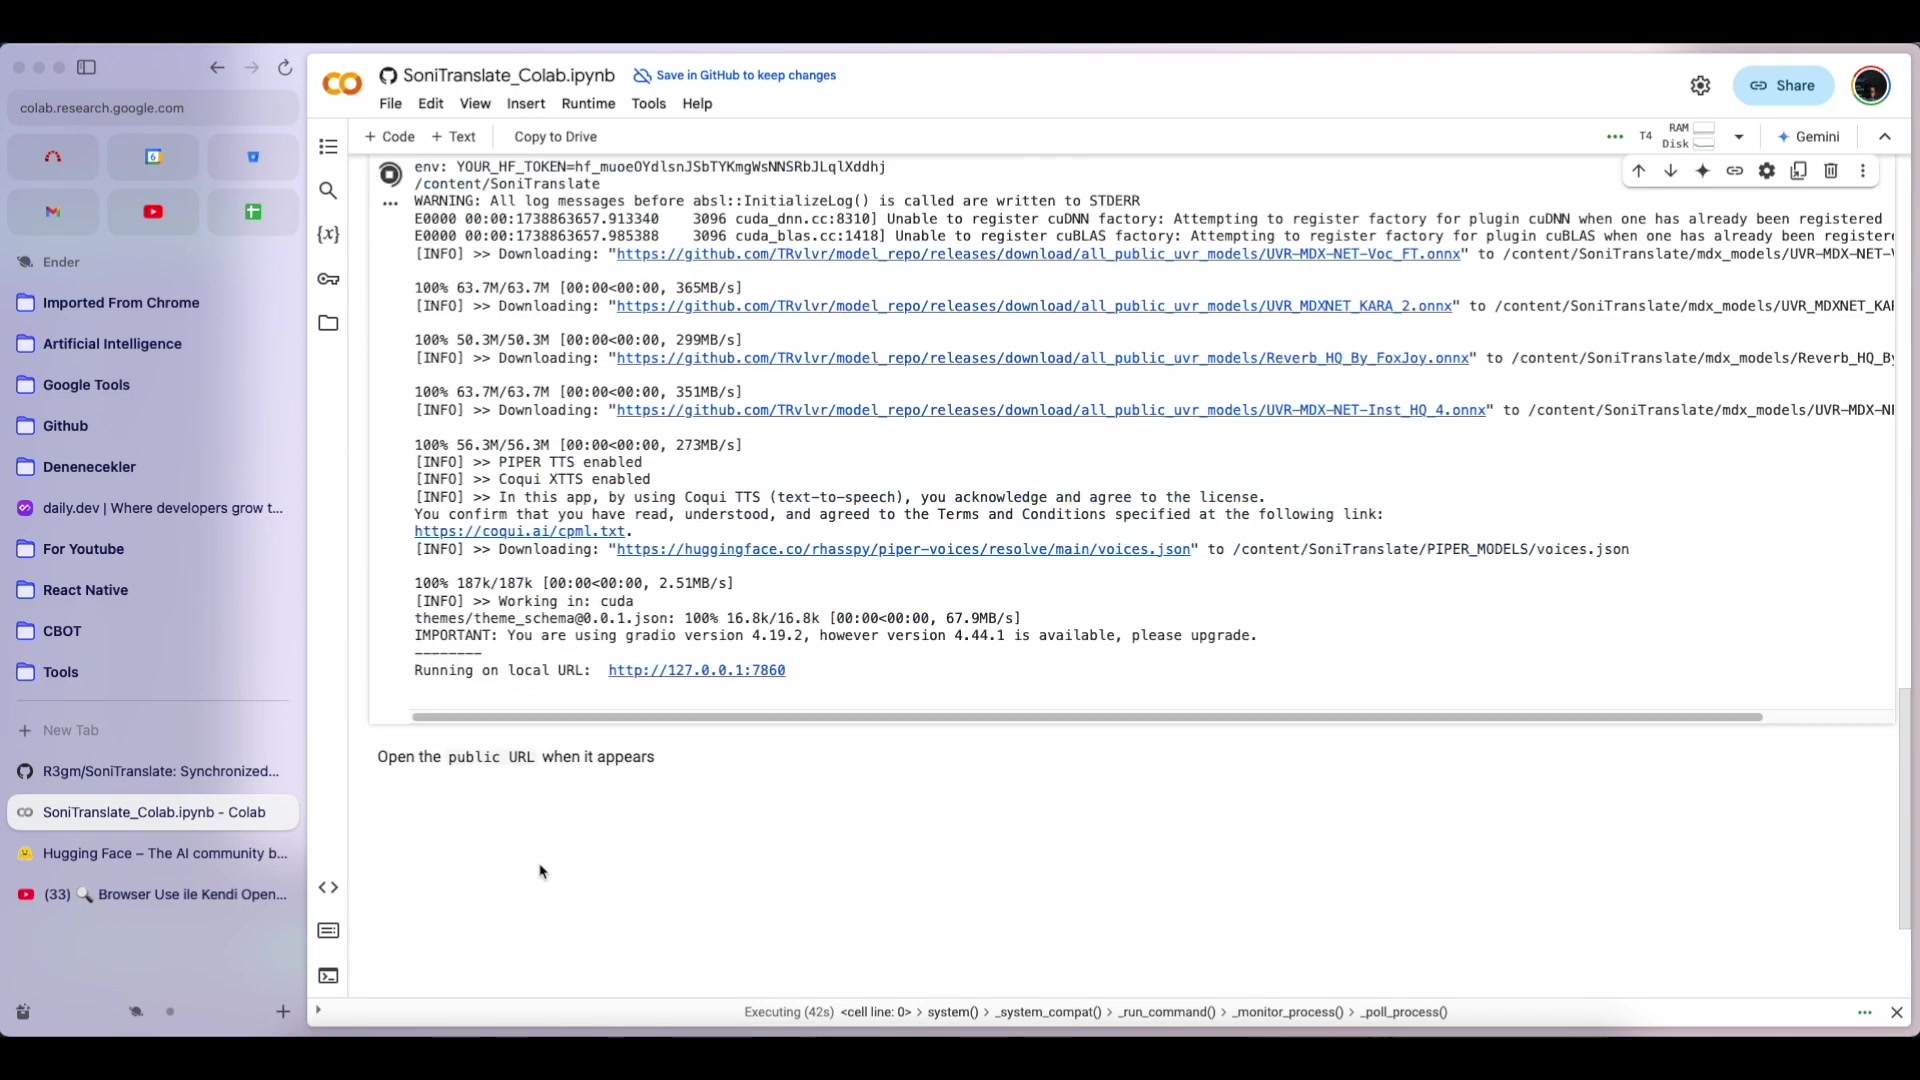Click the Colab CO logo

point(342,85)
